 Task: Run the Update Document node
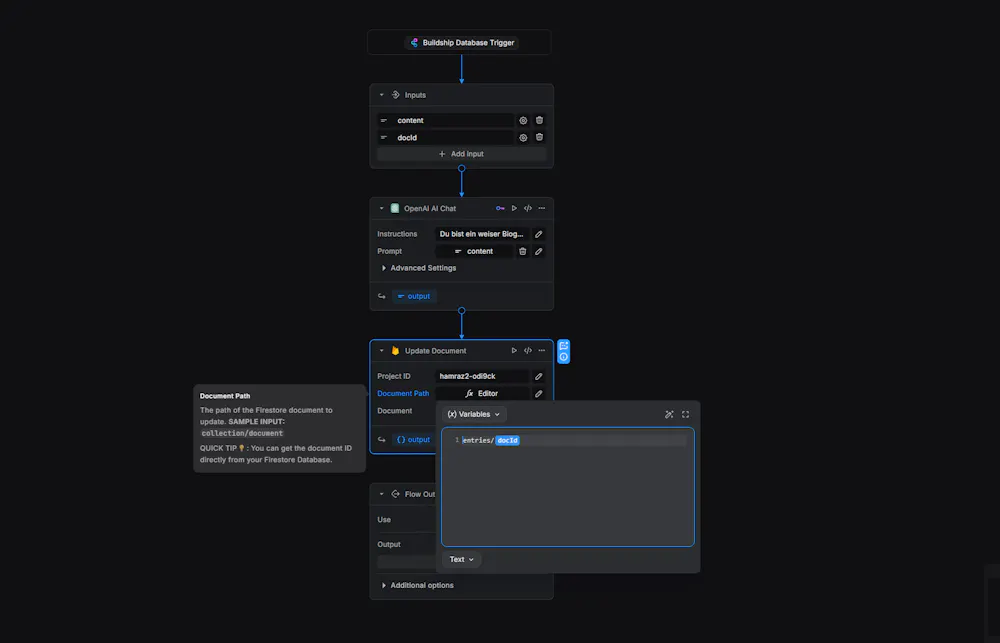point(514,350)
